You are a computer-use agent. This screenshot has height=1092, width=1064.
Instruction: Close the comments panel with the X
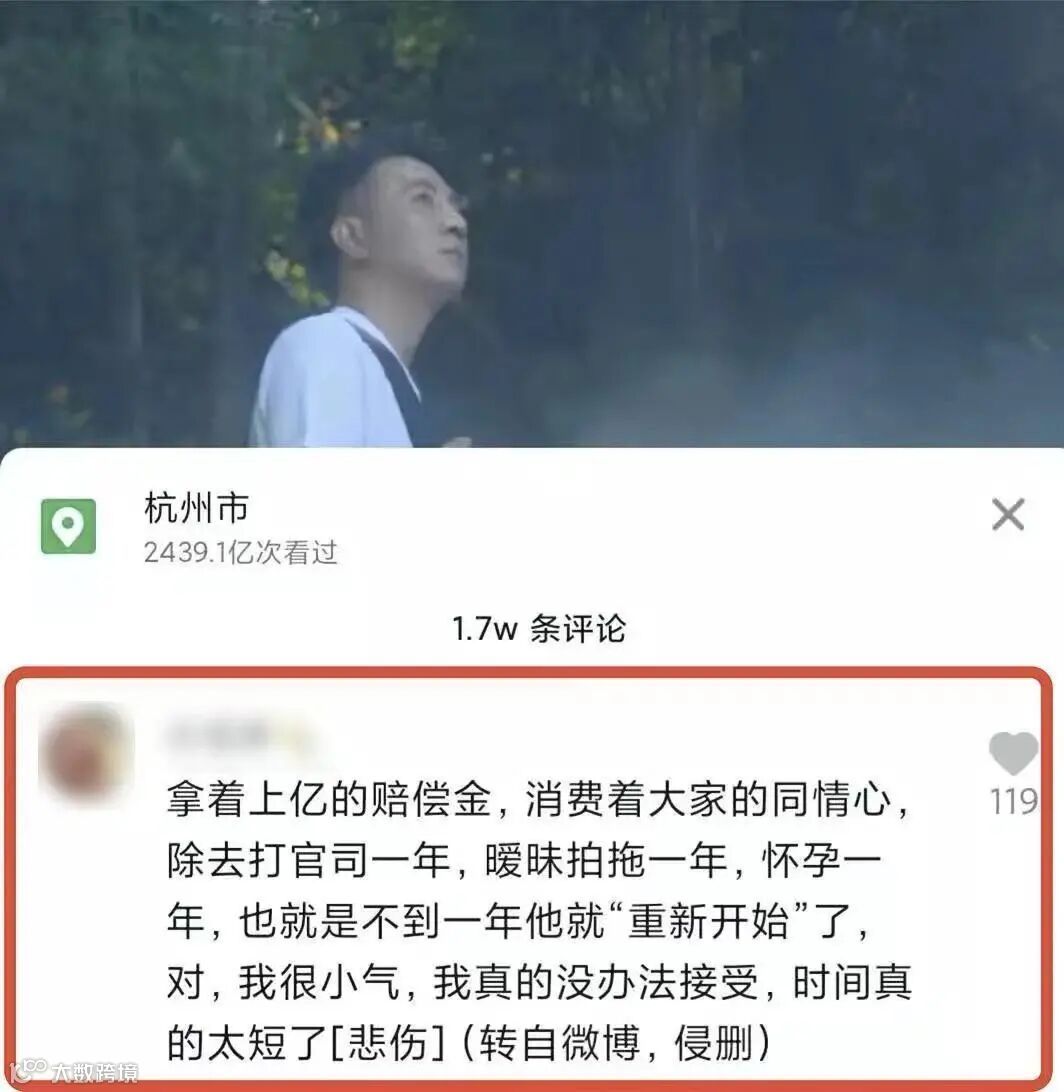1008,515
